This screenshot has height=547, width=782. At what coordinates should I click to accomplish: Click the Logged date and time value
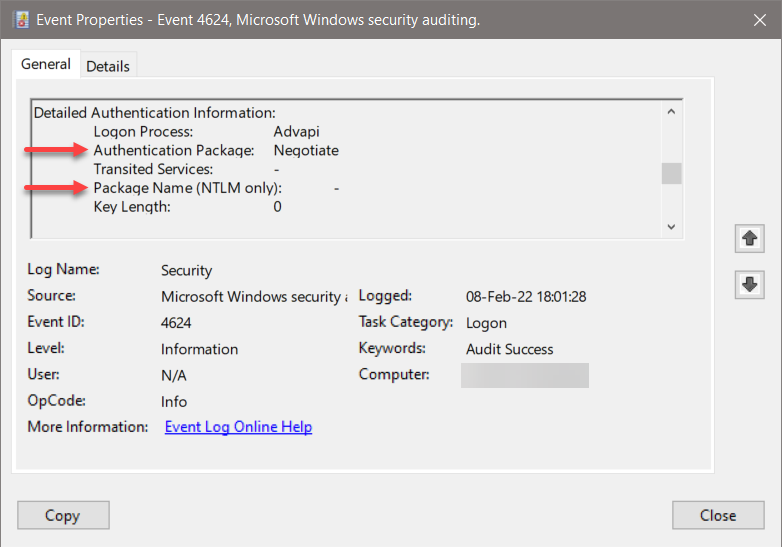(525, 296)
